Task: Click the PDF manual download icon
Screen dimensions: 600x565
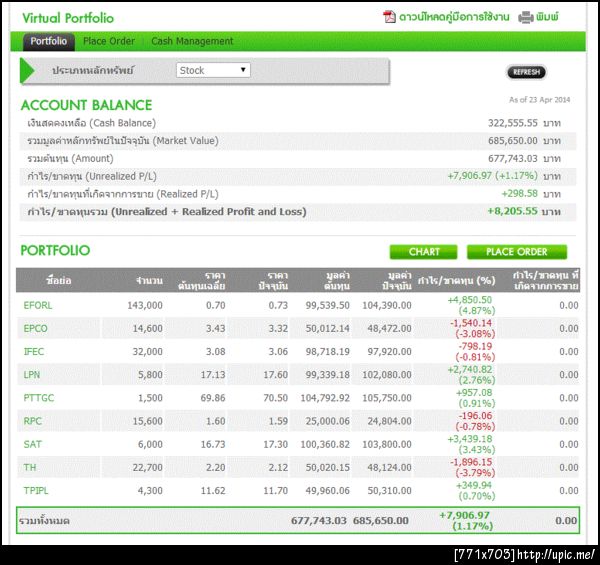Action: click(x=389, y=17)
